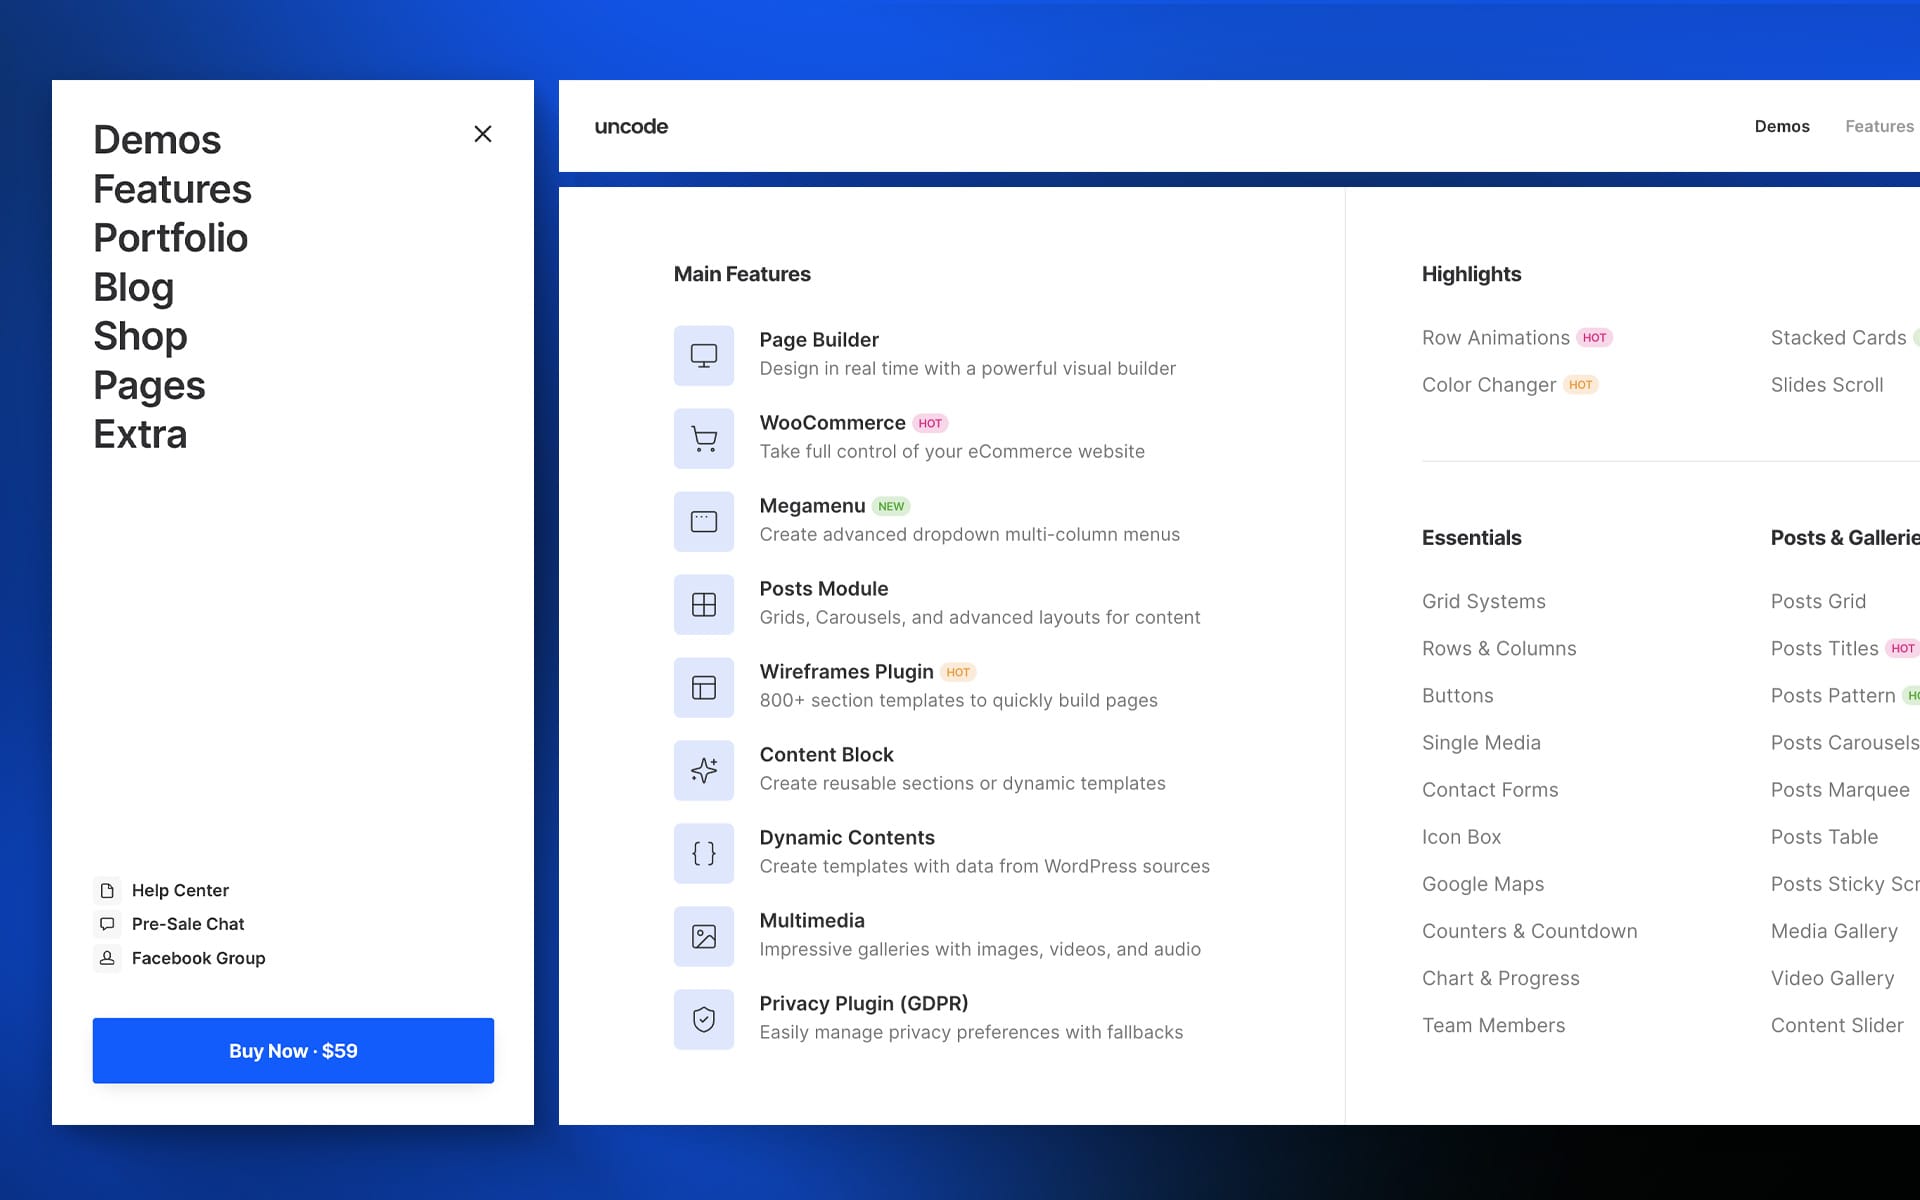Image resolution: width=1920 pixels, height=1200 pixels.
Task: Select Features in the top navigation bar
Action: [1879, 126]
